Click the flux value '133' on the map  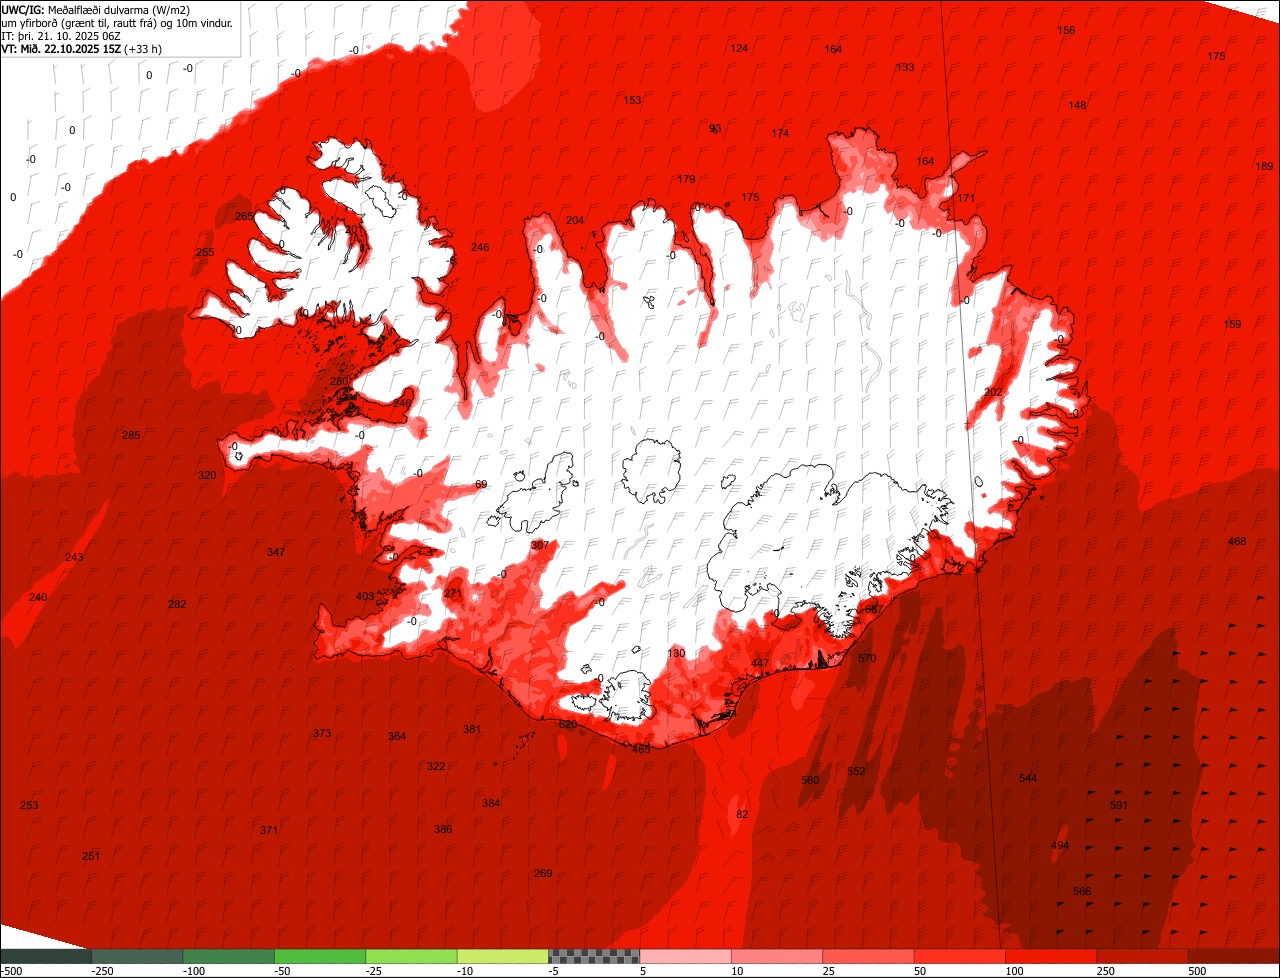905,67
